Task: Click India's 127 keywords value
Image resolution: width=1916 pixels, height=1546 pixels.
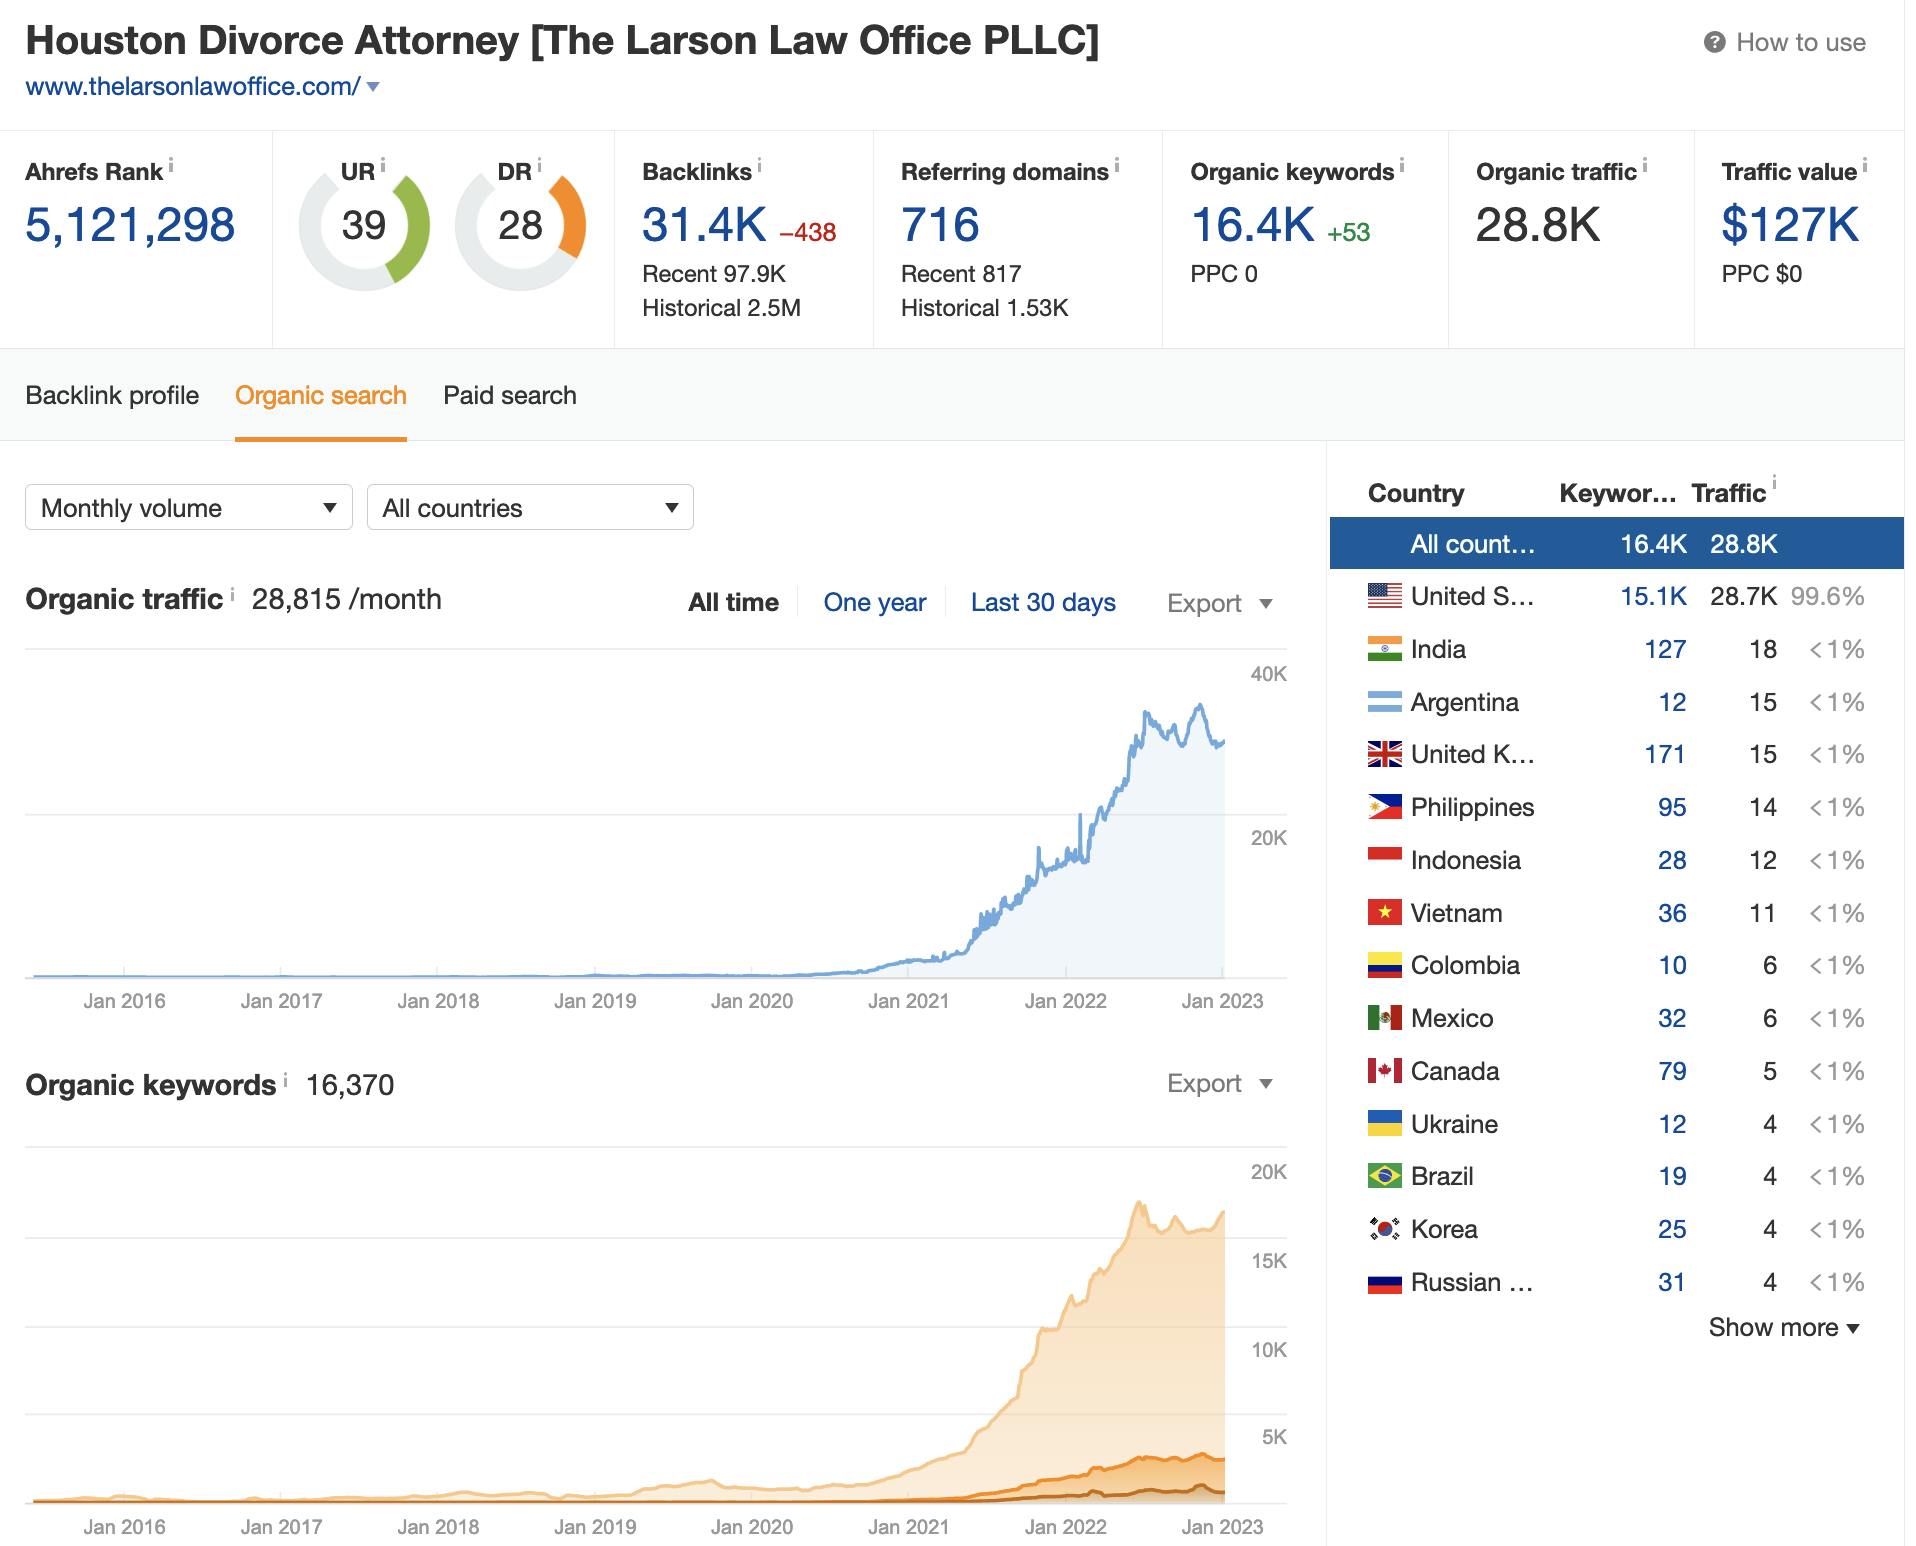Action: [x=1665, y=649]
